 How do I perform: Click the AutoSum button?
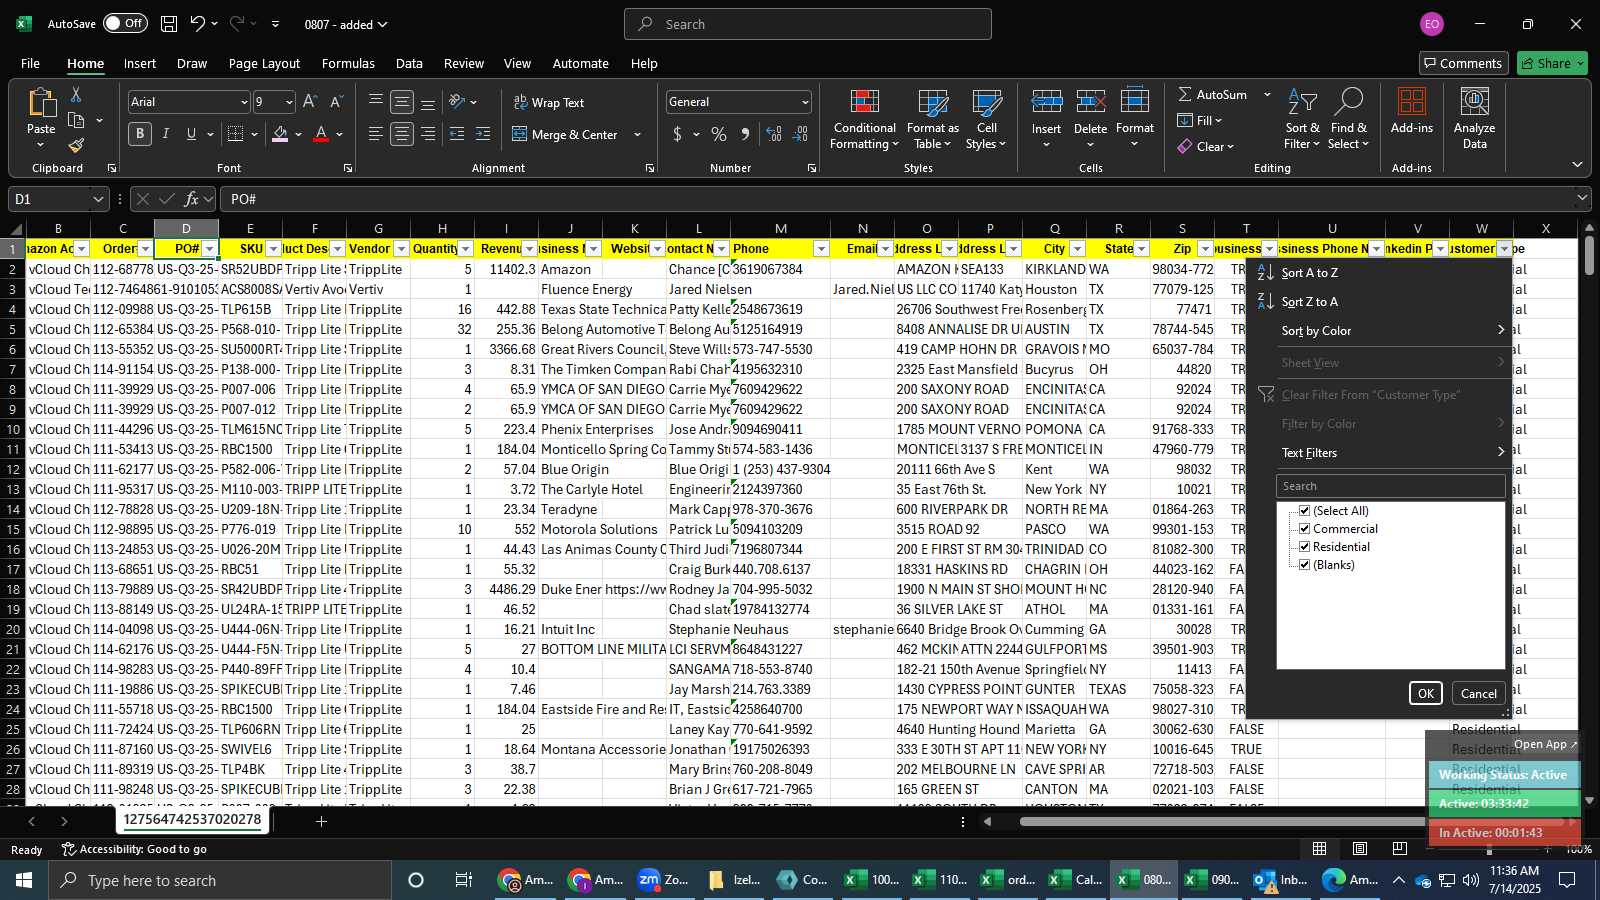click(1212, 94)
